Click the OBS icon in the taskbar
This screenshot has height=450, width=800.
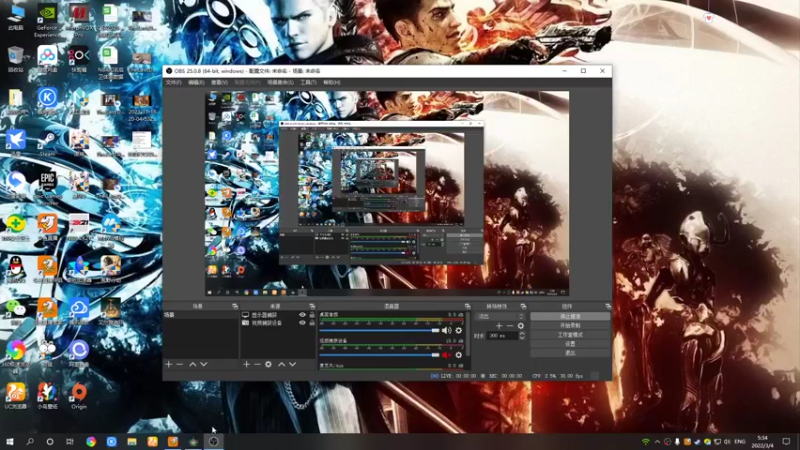point(213,442)
